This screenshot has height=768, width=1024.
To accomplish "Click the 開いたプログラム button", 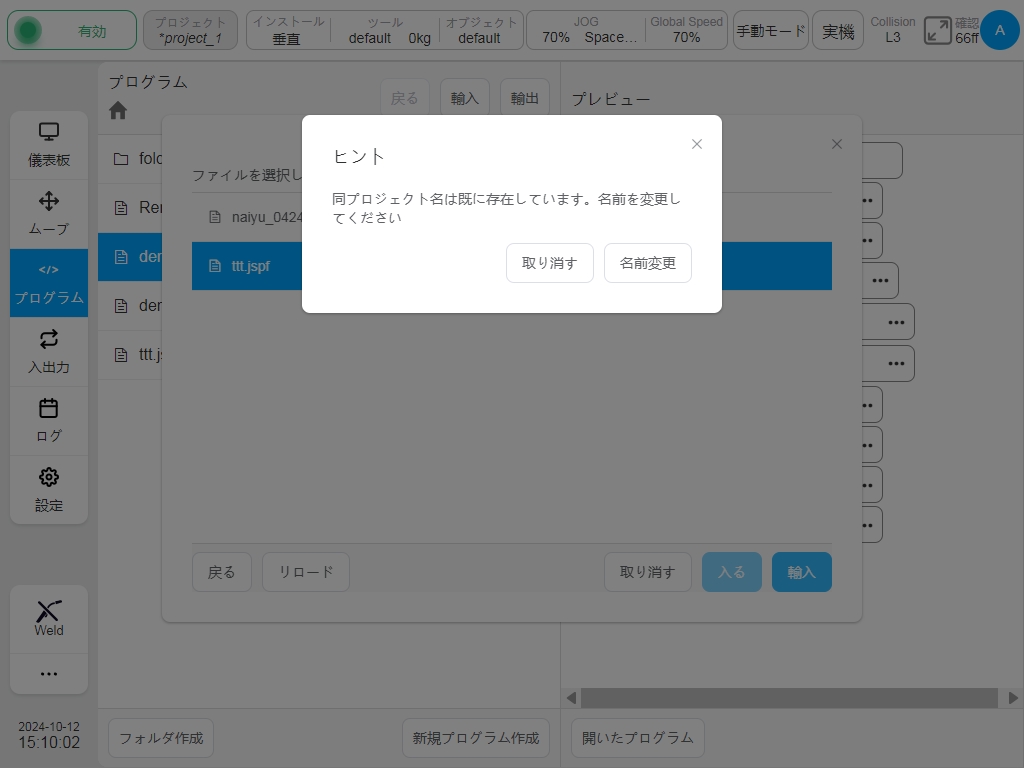I will point(637,738).
